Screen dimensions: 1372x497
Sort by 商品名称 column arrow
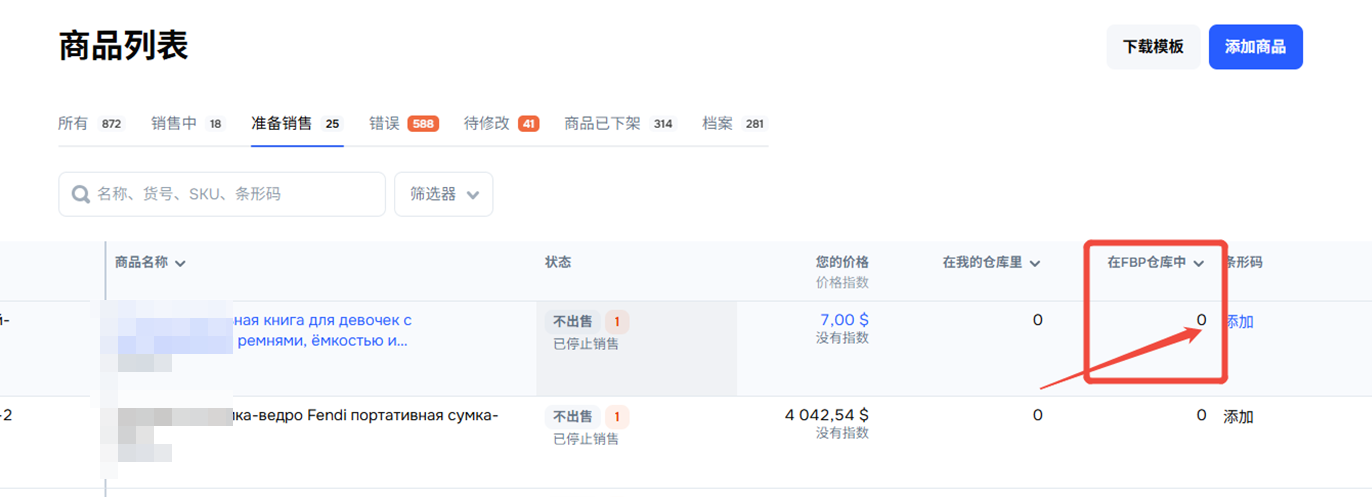coord(180,263)
